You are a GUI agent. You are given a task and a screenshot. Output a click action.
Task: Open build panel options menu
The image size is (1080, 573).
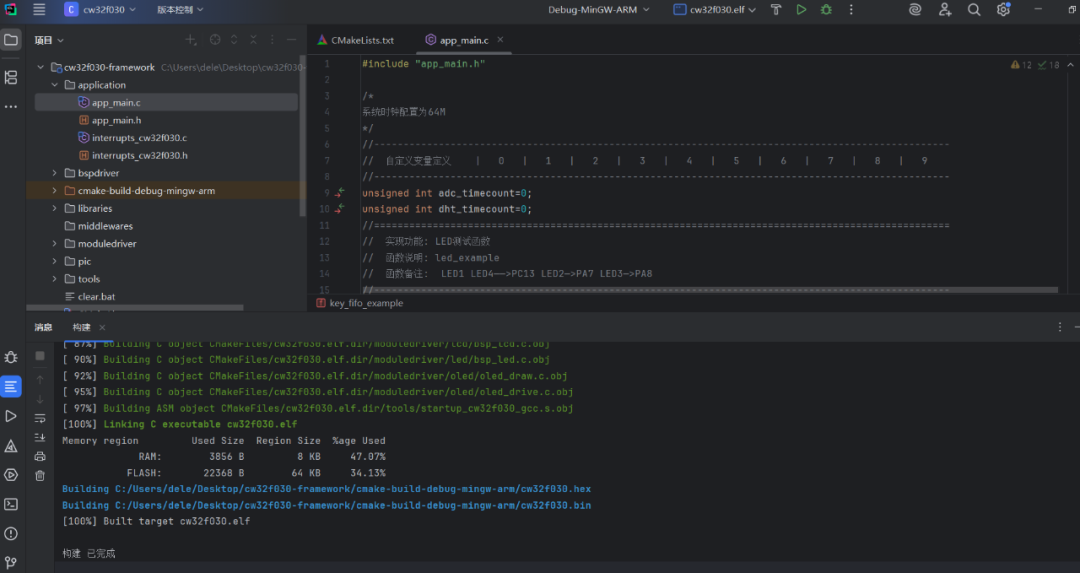[x=1060, y=327]
